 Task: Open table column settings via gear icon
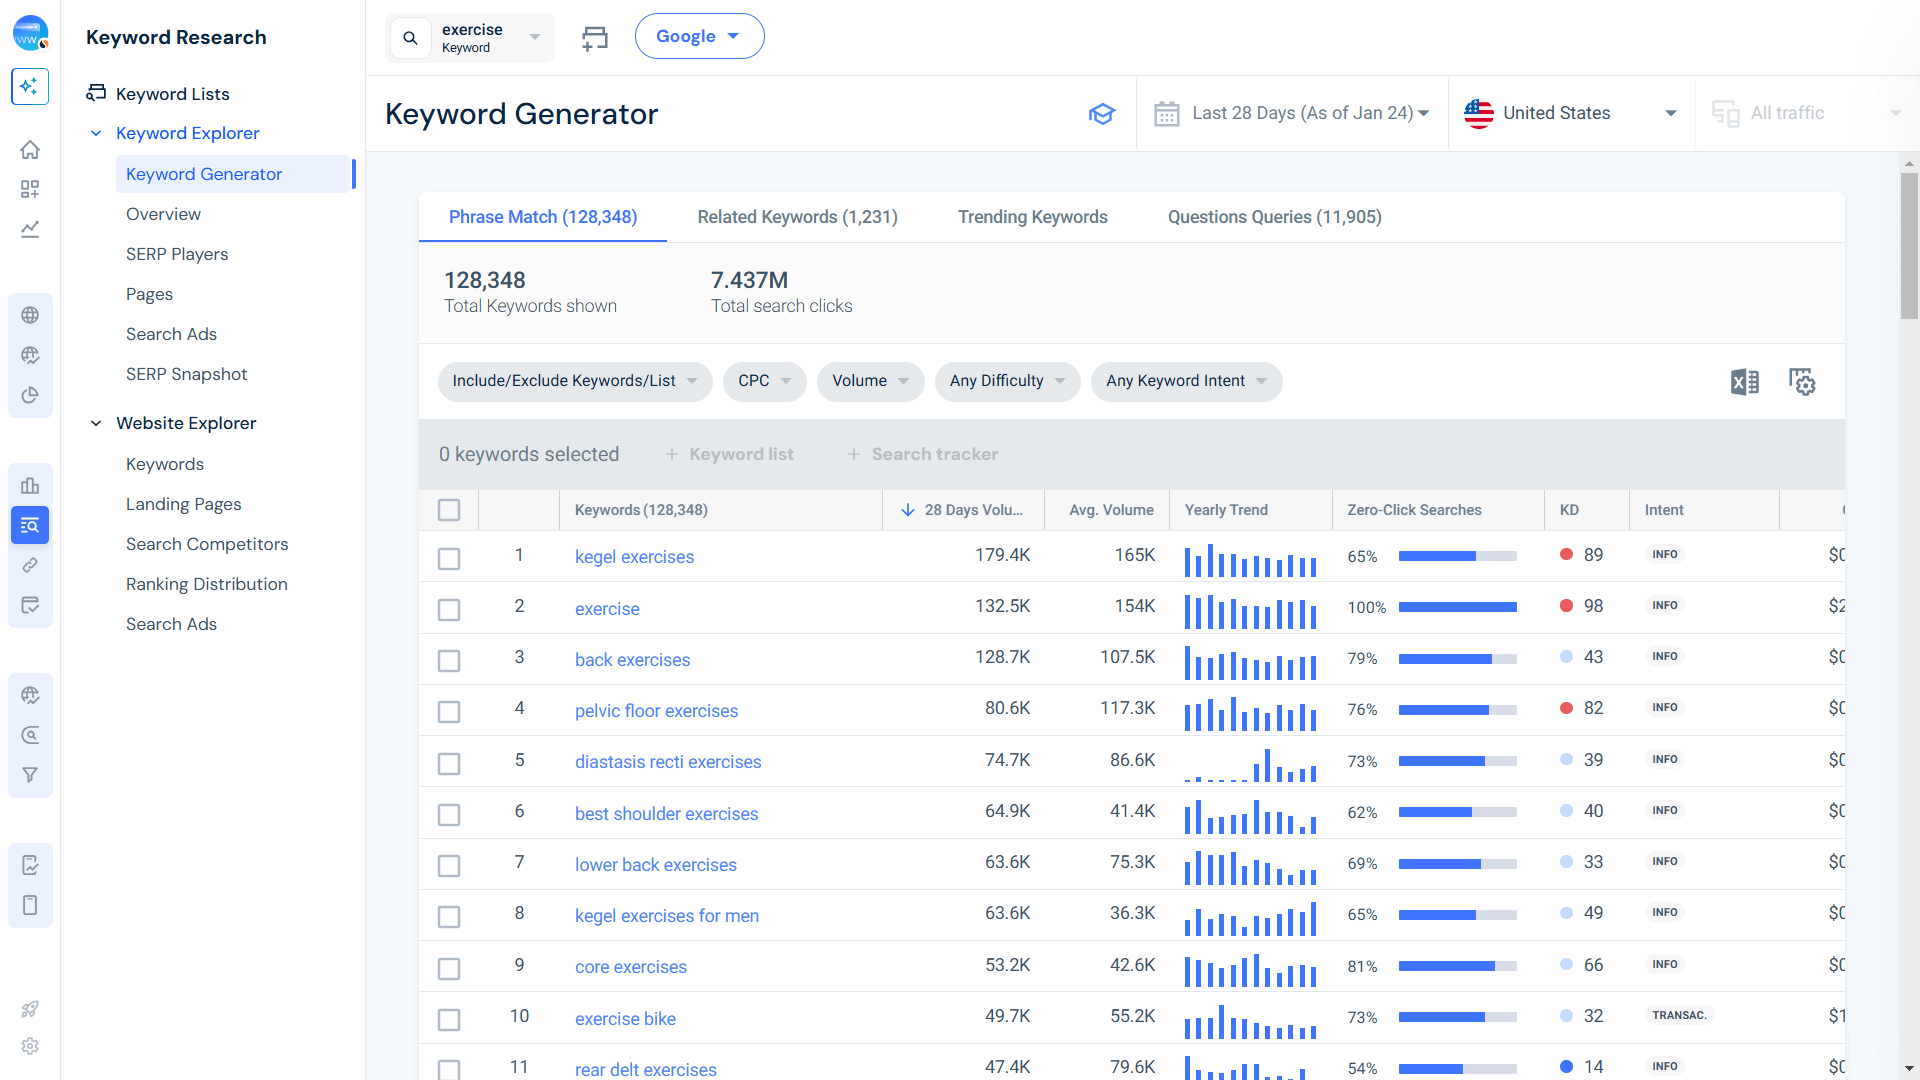point(1802,381)
